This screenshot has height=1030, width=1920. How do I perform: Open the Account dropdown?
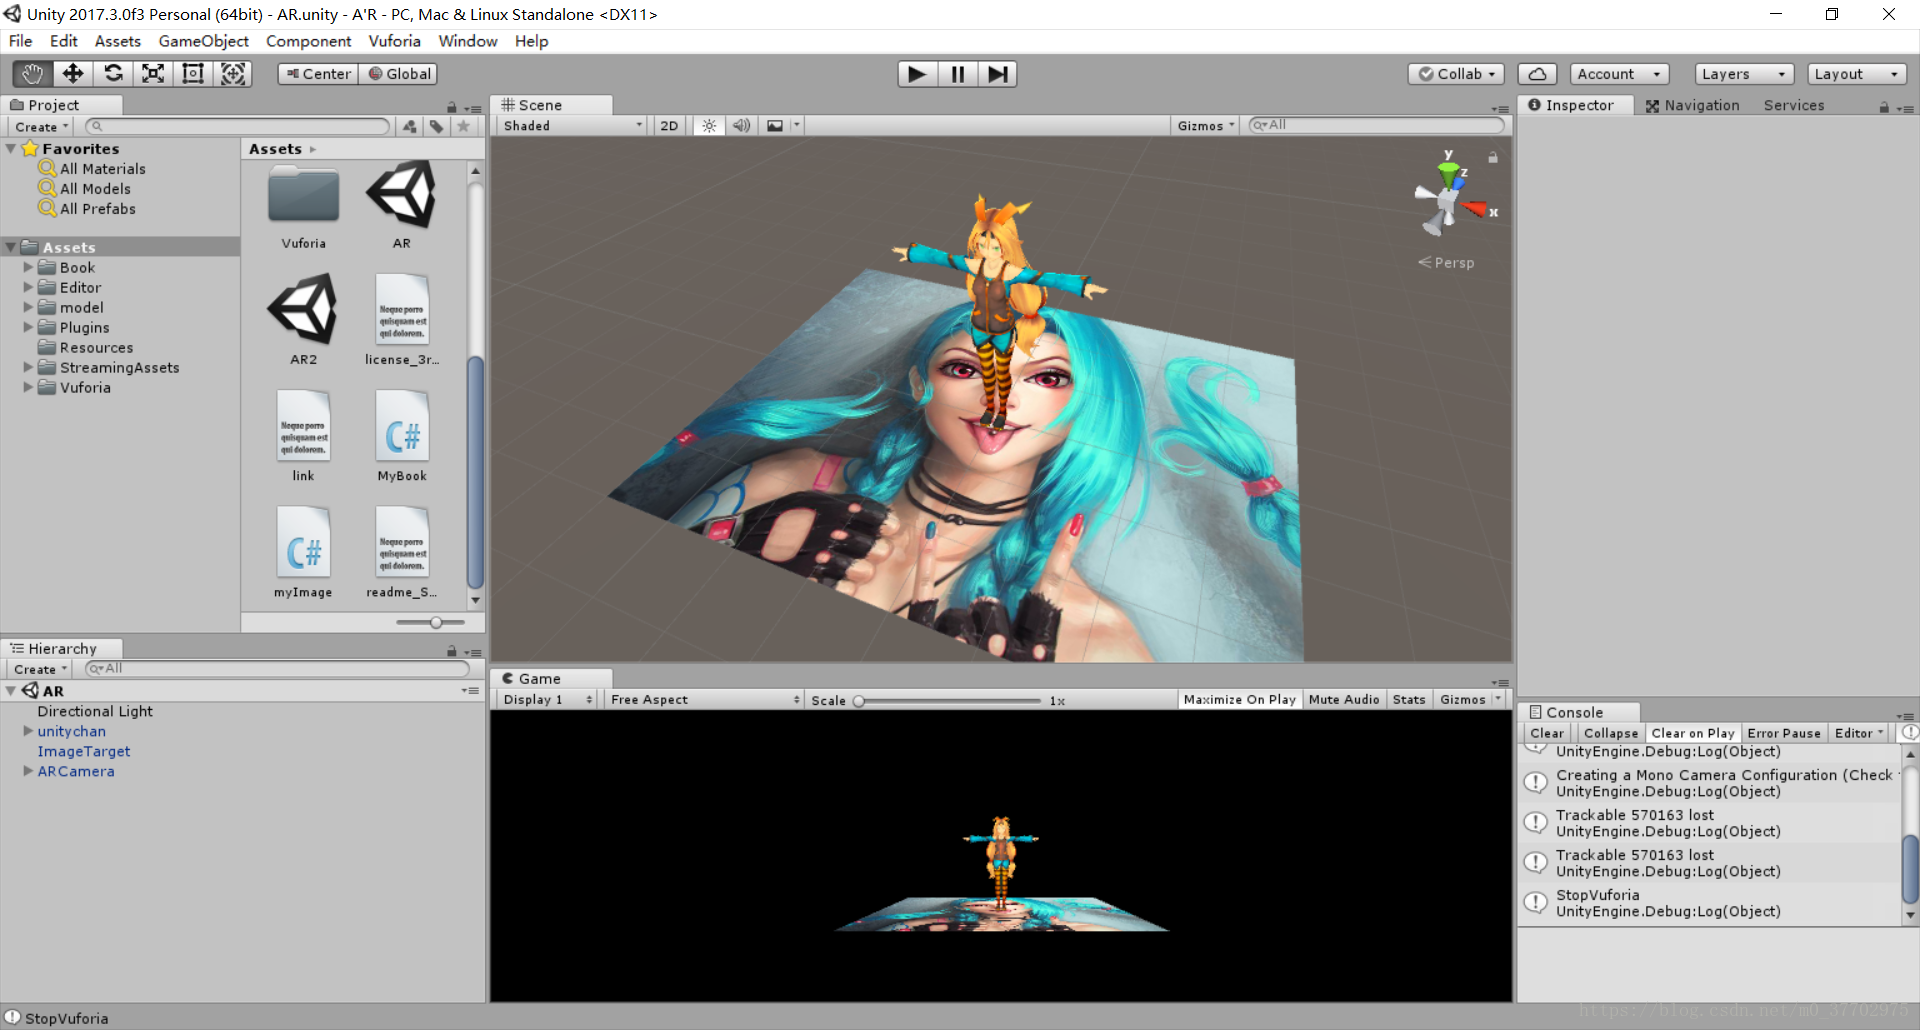click(1619, 74)
